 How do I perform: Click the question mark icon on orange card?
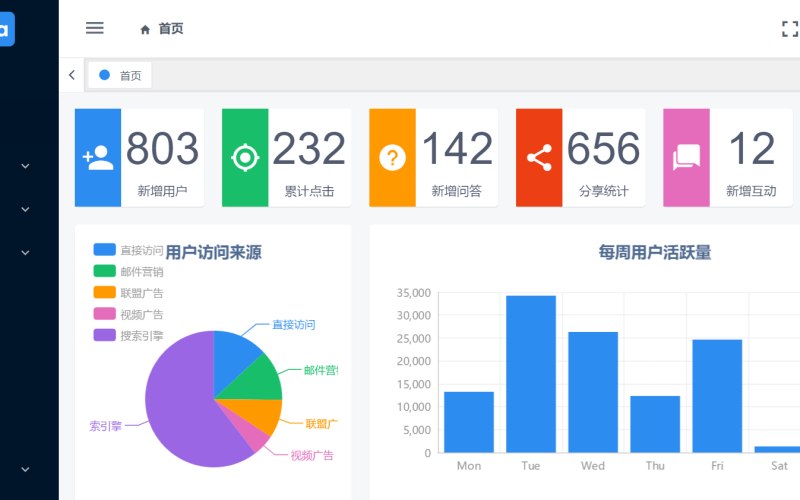click(392, 158)
